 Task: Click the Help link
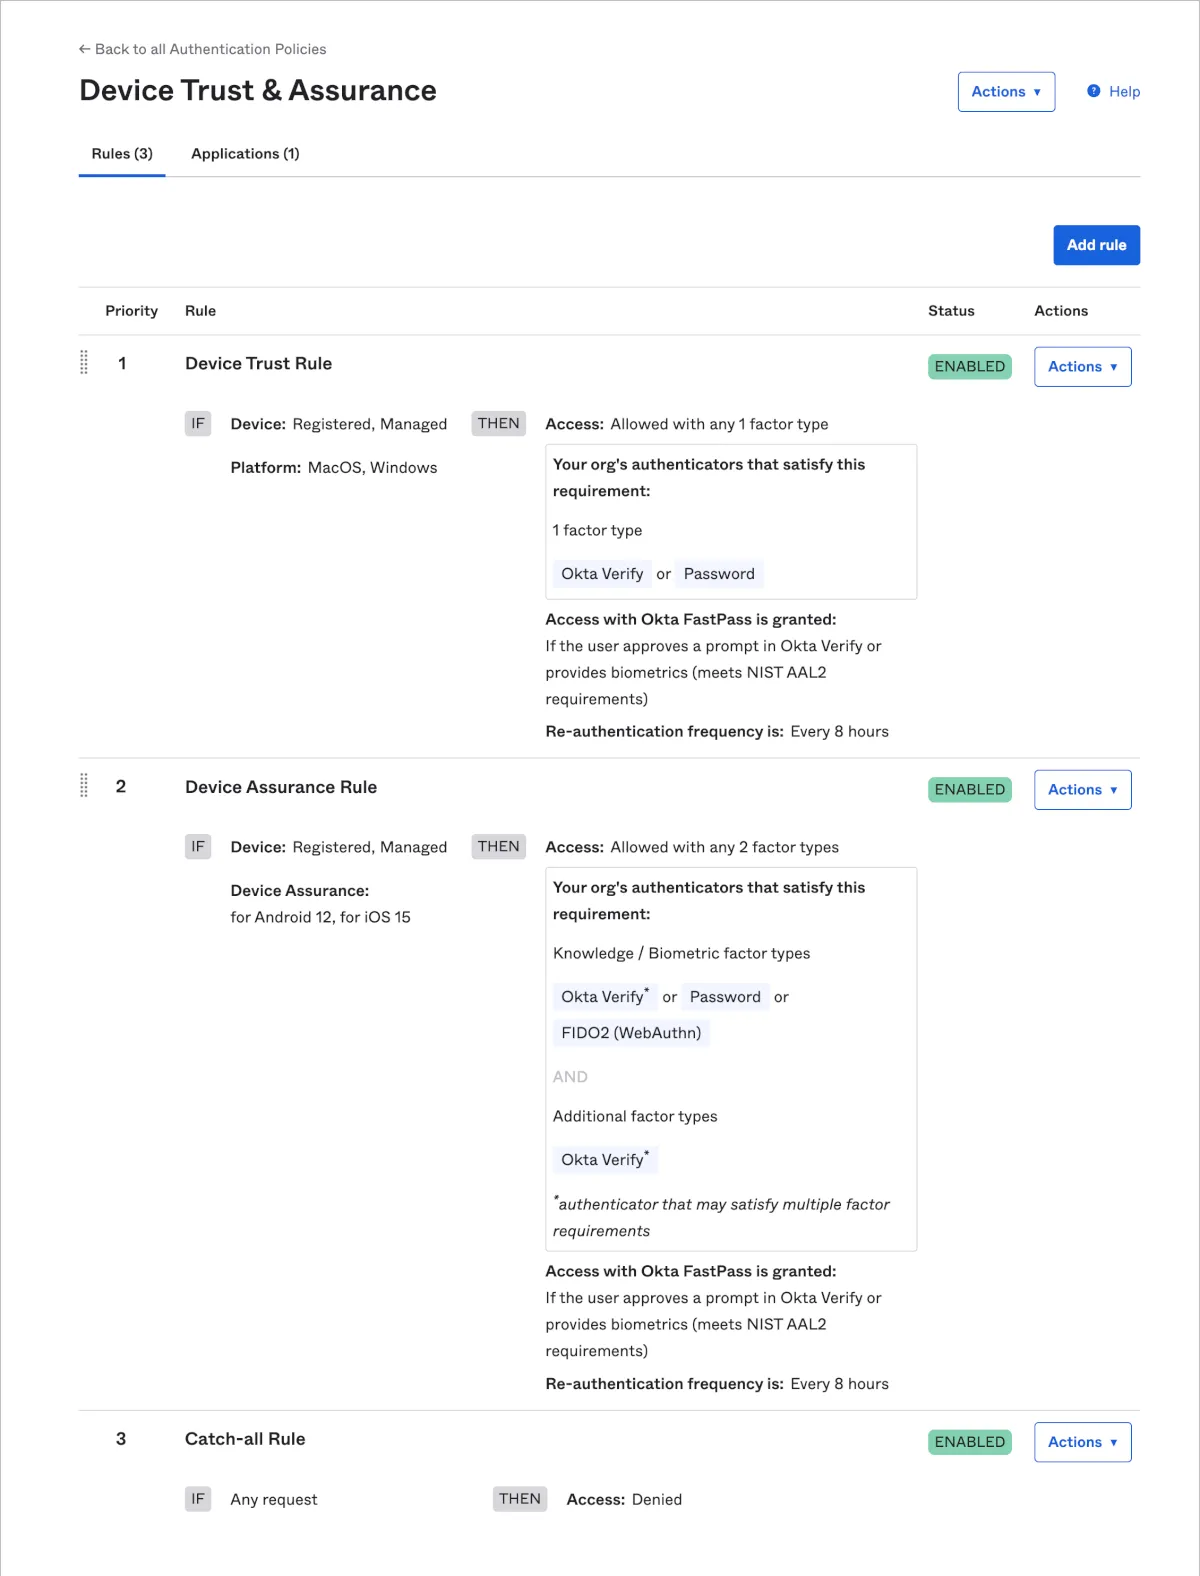point(1124,92)
